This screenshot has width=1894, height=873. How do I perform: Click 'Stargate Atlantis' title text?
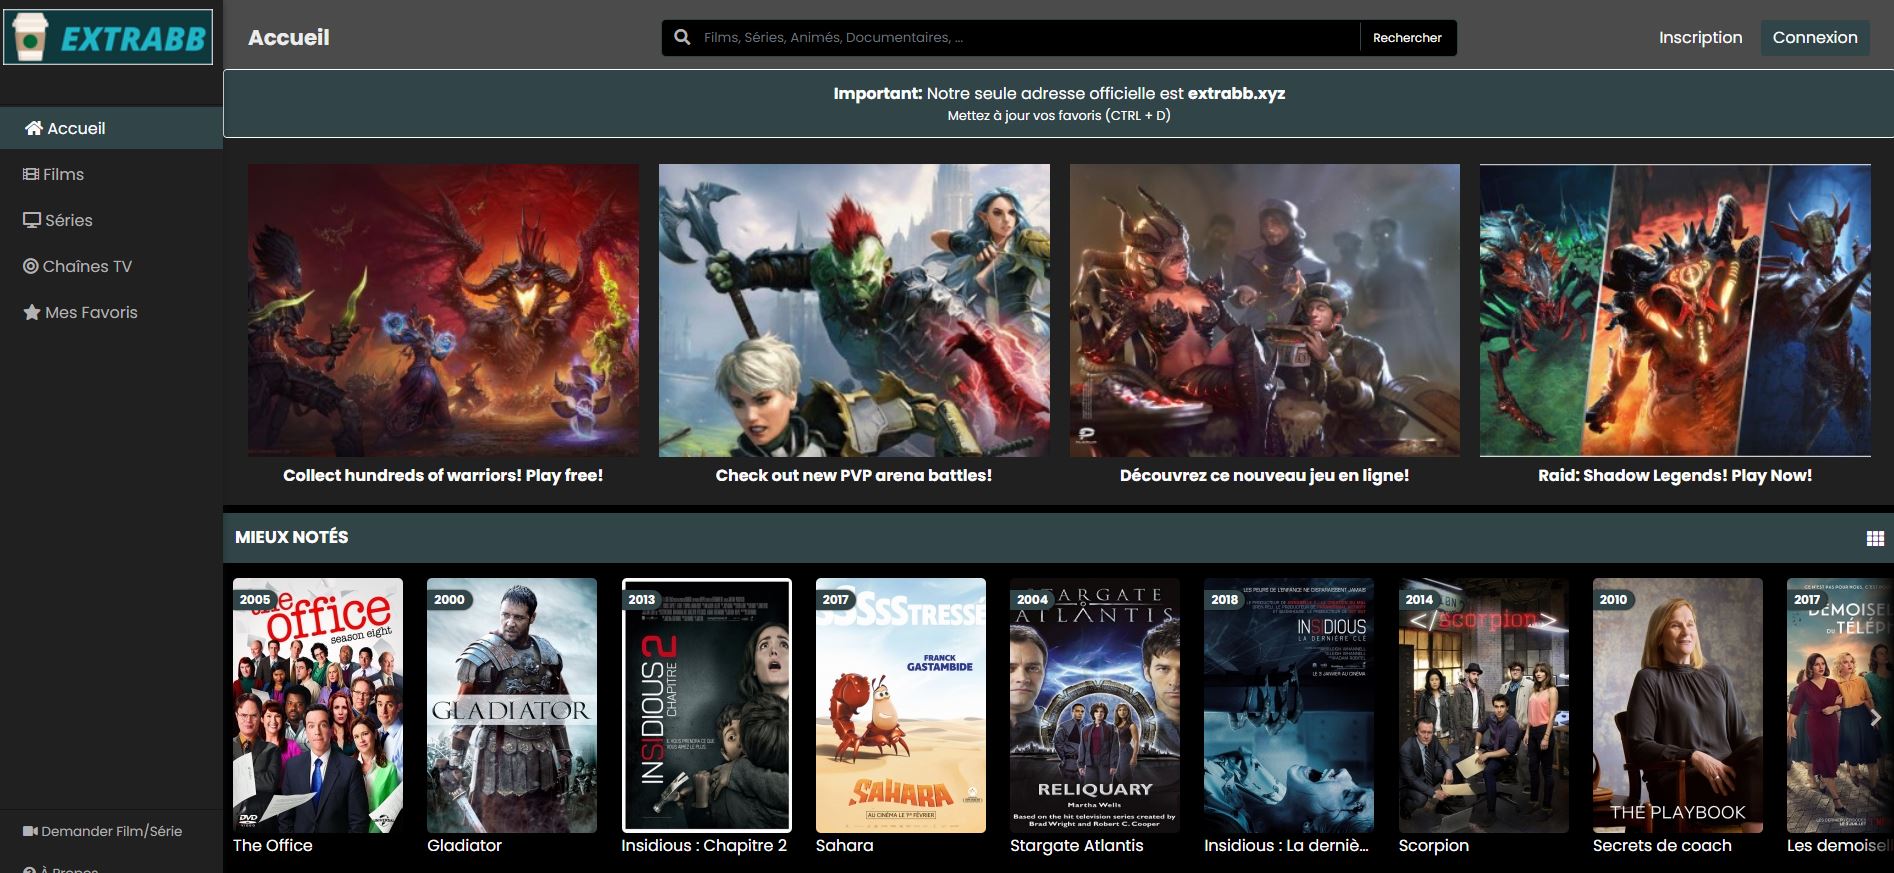[1077, 845]
